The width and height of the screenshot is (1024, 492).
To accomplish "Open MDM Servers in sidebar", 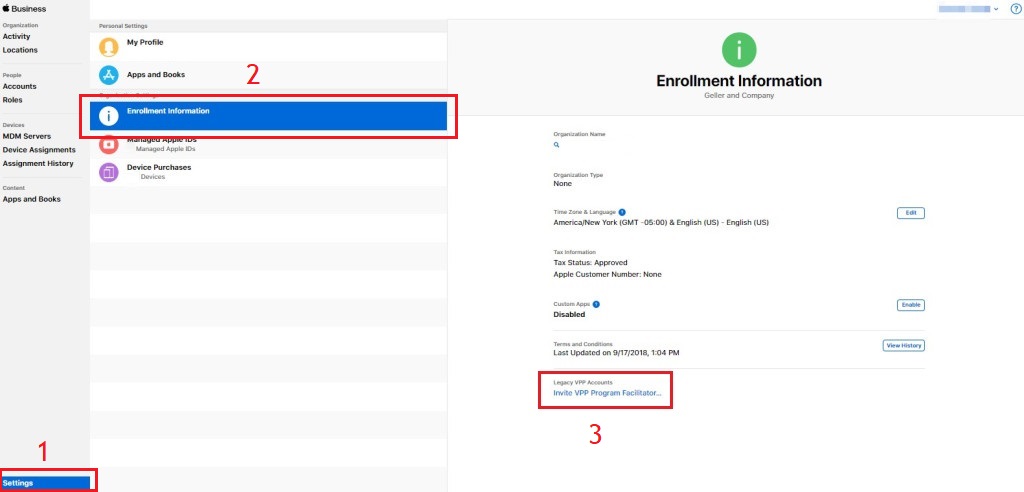I will coord(27,137).
